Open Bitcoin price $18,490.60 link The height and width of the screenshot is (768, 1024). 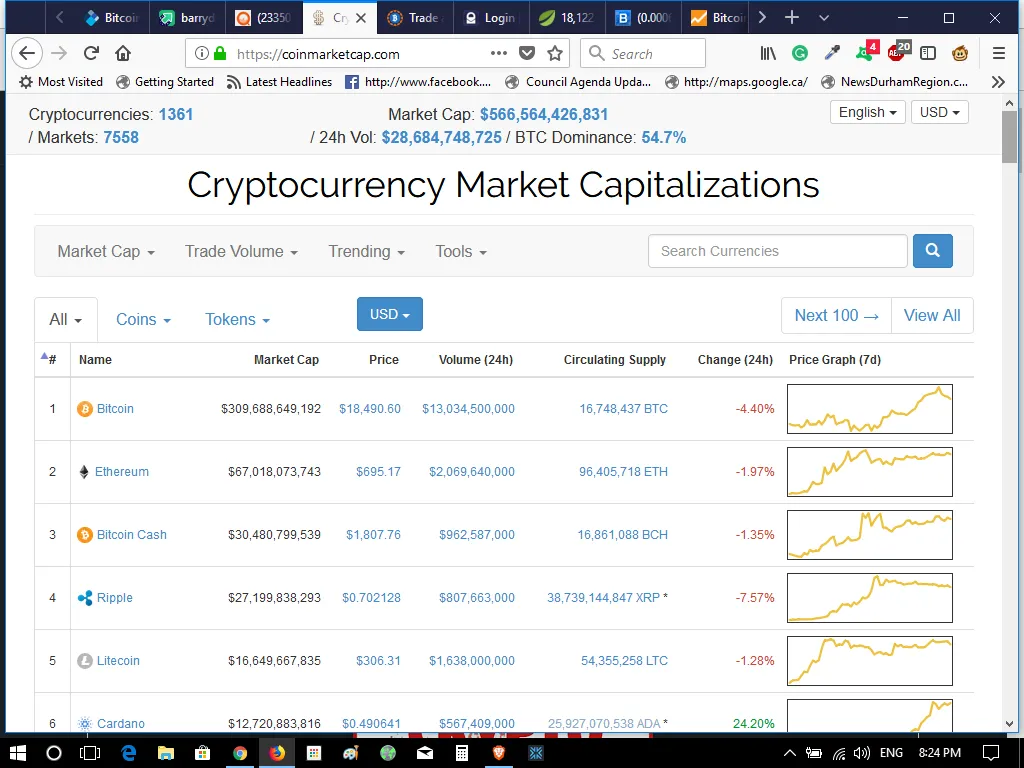point(370,409)
